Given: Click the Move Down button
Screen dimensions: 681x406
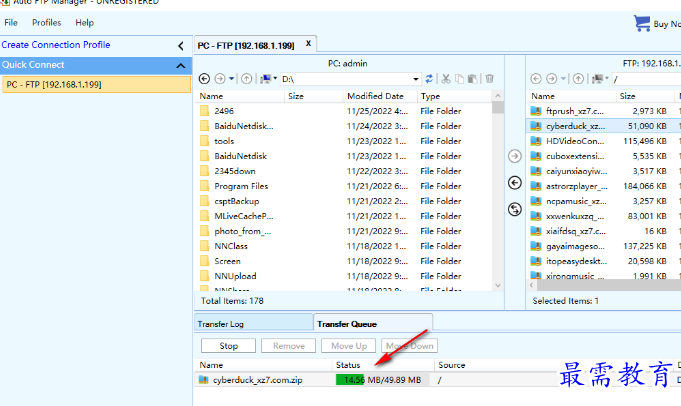Looking at the screenshot, I should pos(409,346).
